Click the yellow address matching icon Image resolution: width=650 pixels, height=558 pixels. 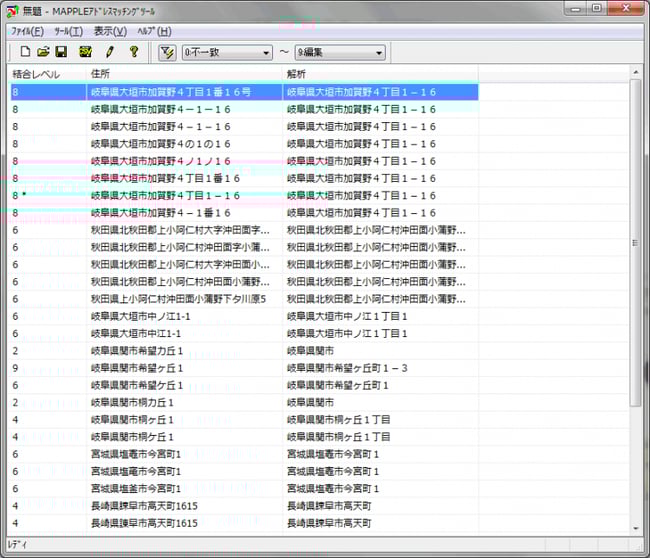click(86, 52)
